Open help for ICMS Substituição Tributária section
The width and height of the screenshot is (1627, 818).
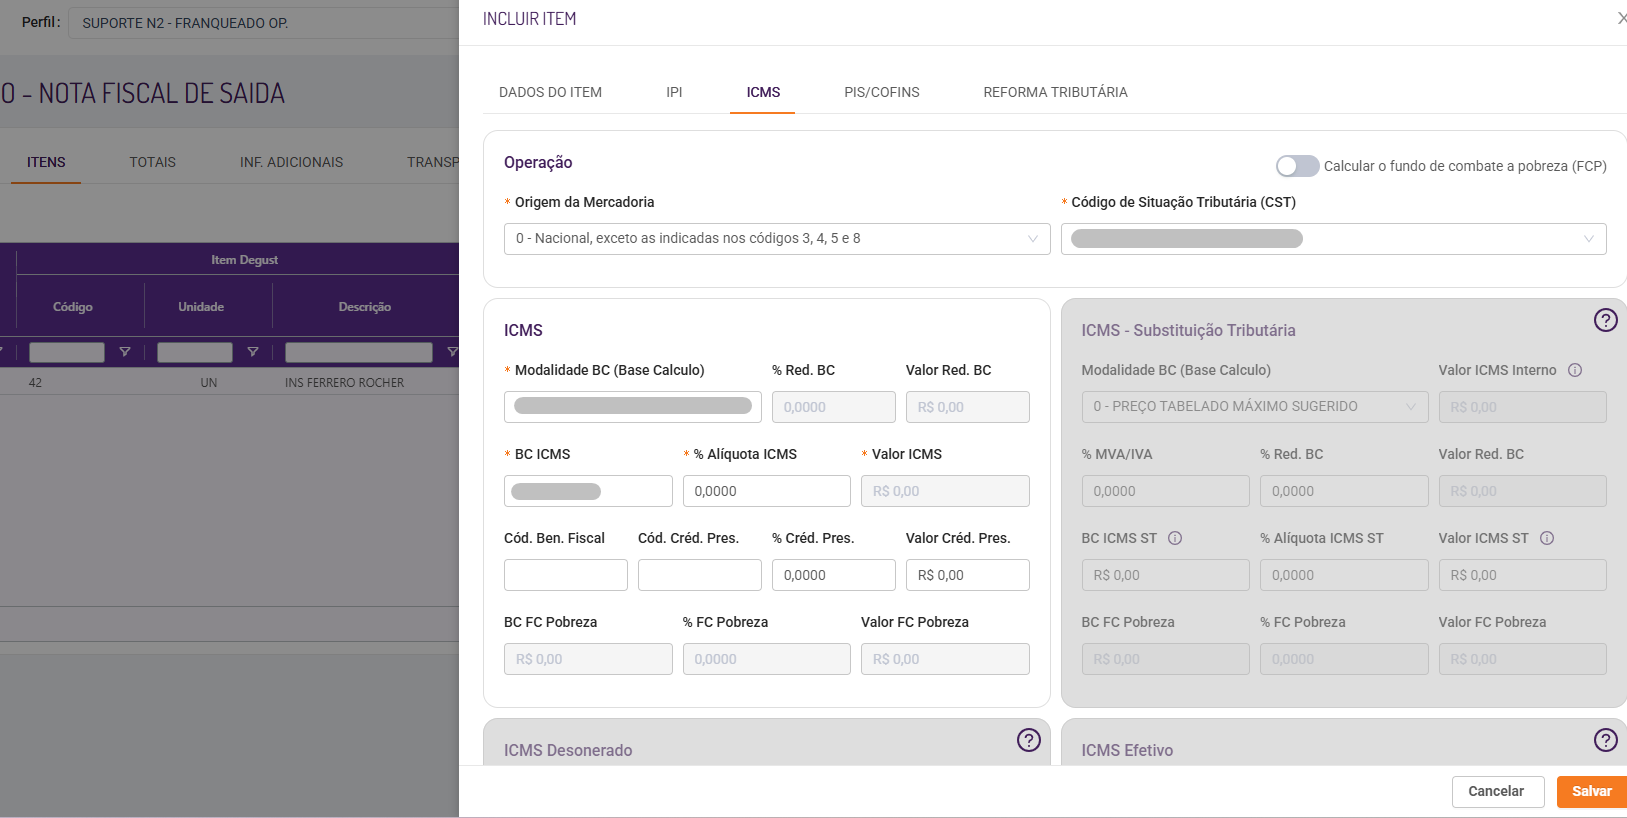(1605, 320)
